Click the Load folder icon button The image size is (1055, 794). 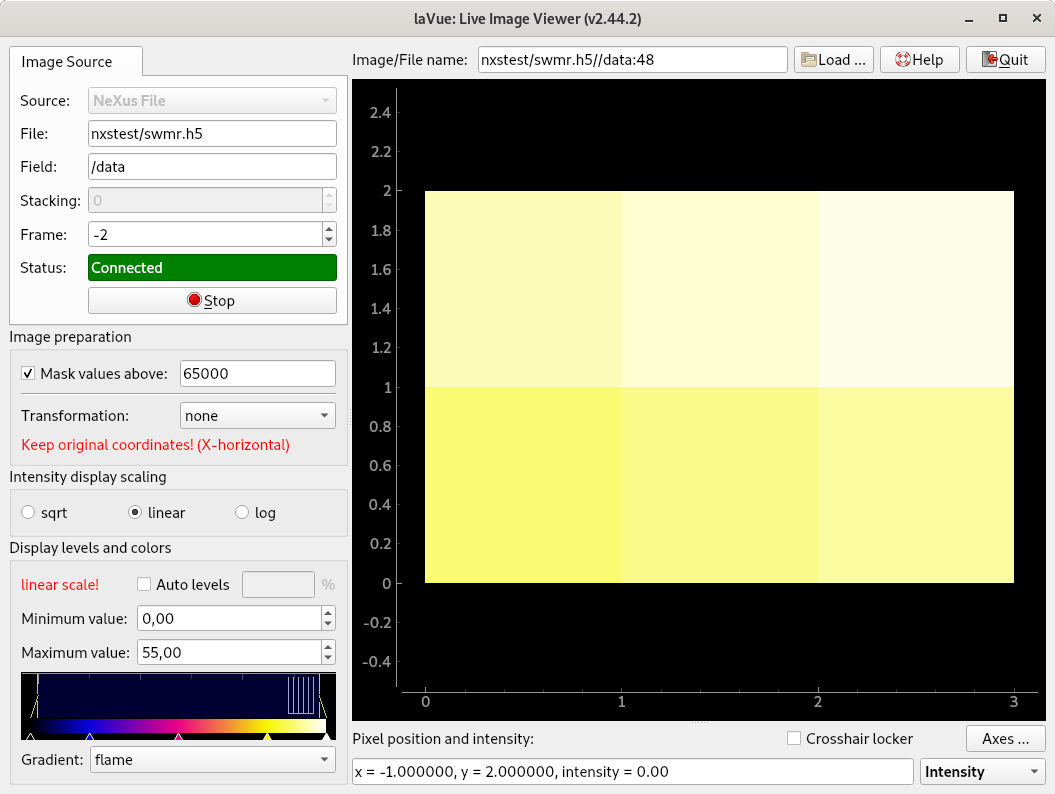pos(834,60)
